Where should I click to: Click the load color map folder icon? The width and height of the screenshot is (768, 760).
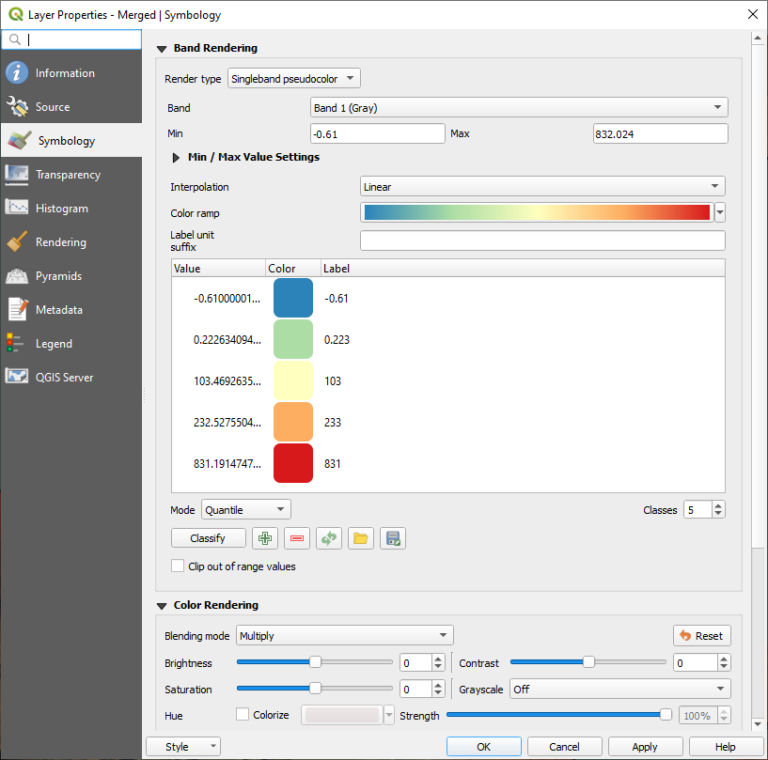click(361, 538)
